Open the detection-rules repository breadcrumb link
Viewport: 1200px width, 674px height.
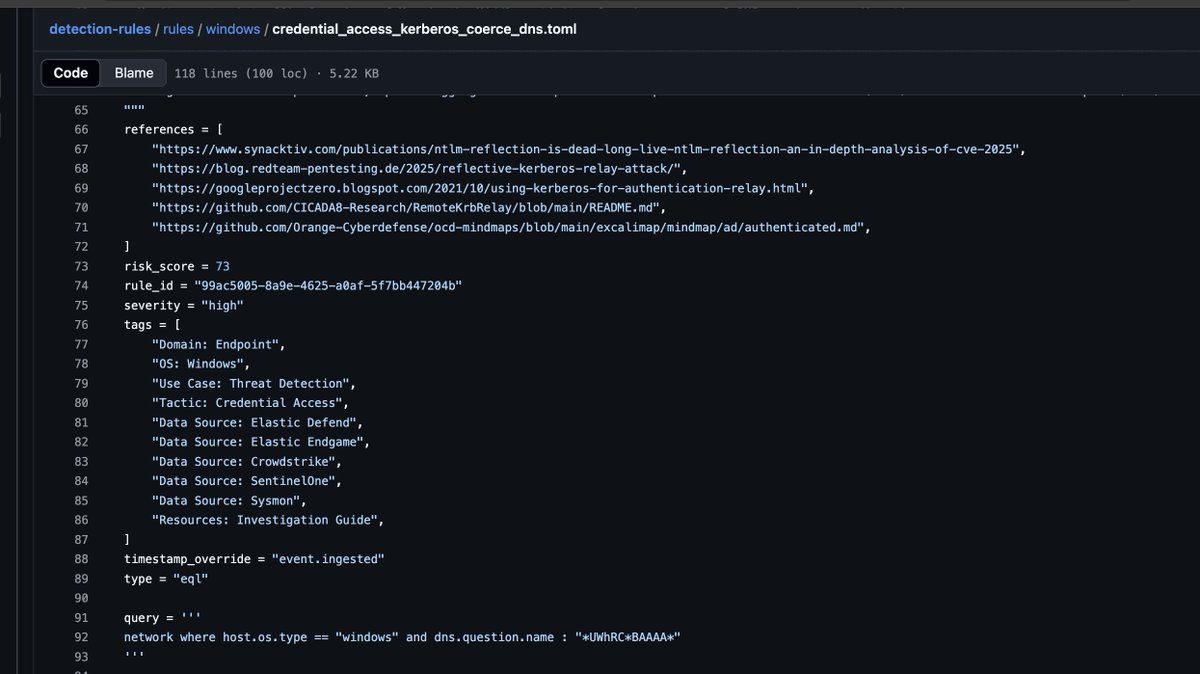[100, 28]
